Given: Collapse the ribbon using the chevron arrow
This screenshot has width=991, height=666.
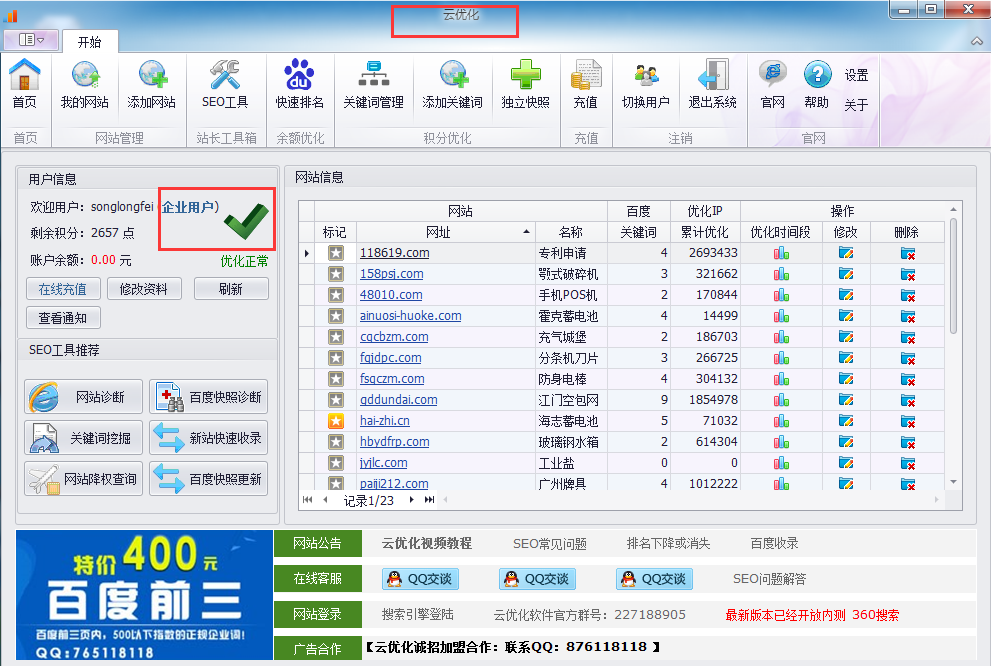Looking at the screenshot, I should pos(976,41).
